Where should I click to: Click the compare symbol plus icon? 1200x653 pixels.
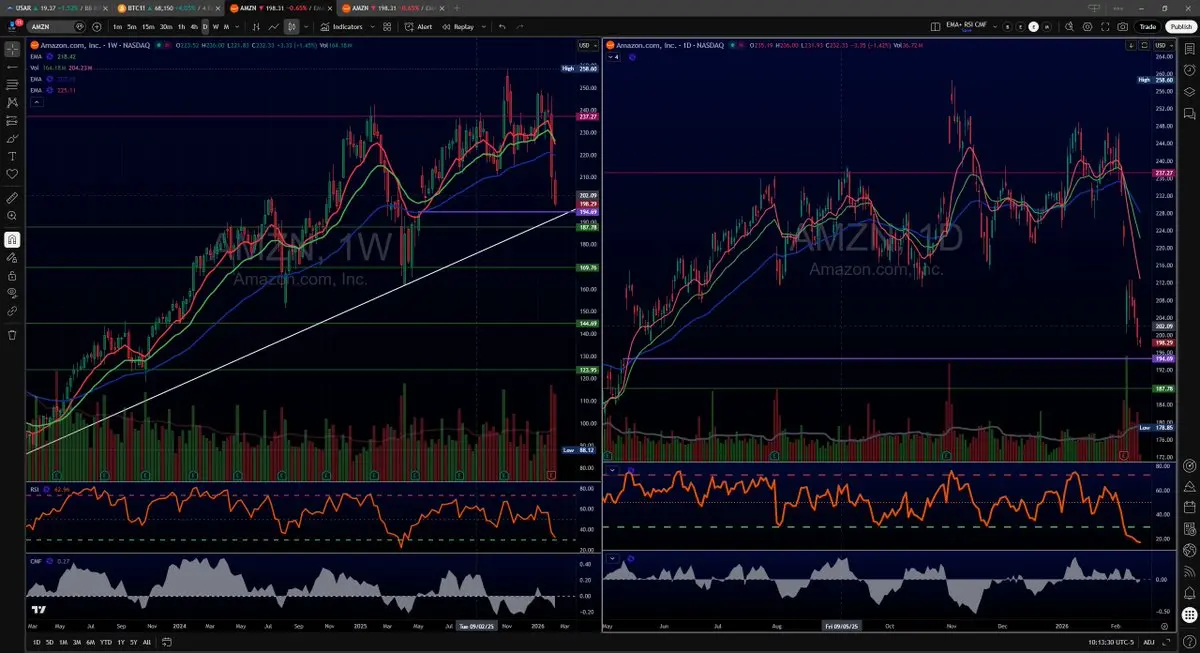[96, 25]
